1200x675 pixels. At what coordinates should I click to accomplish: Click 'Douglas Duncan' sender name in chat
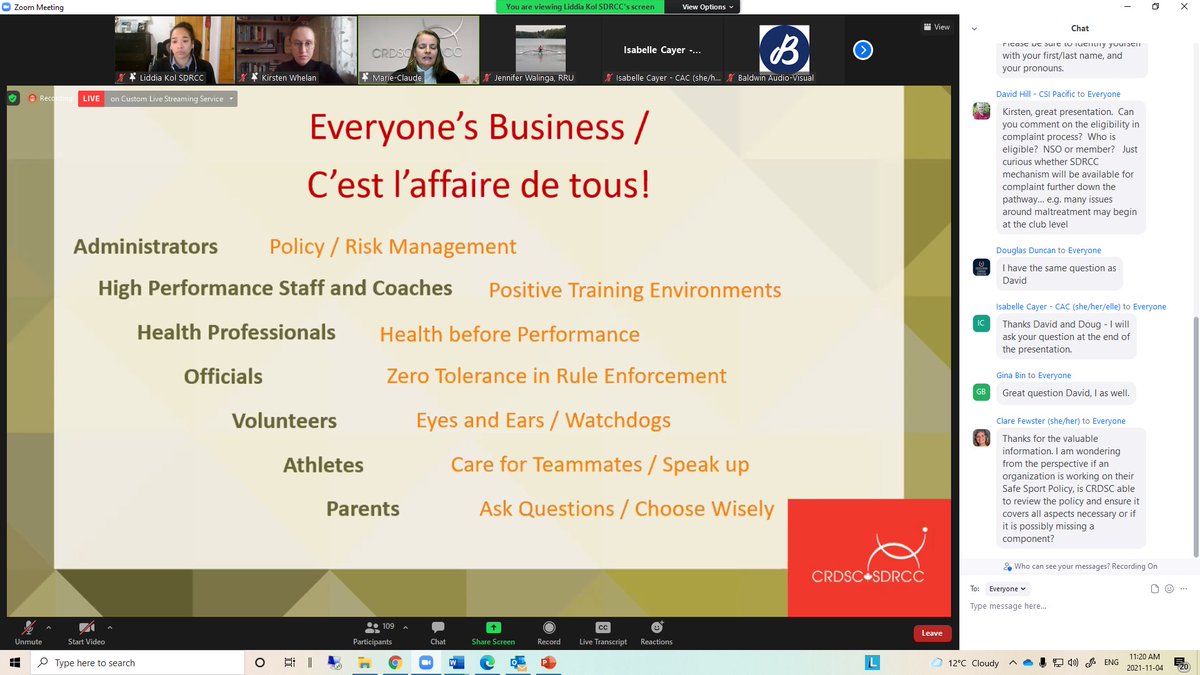(x=1025, y=250)
